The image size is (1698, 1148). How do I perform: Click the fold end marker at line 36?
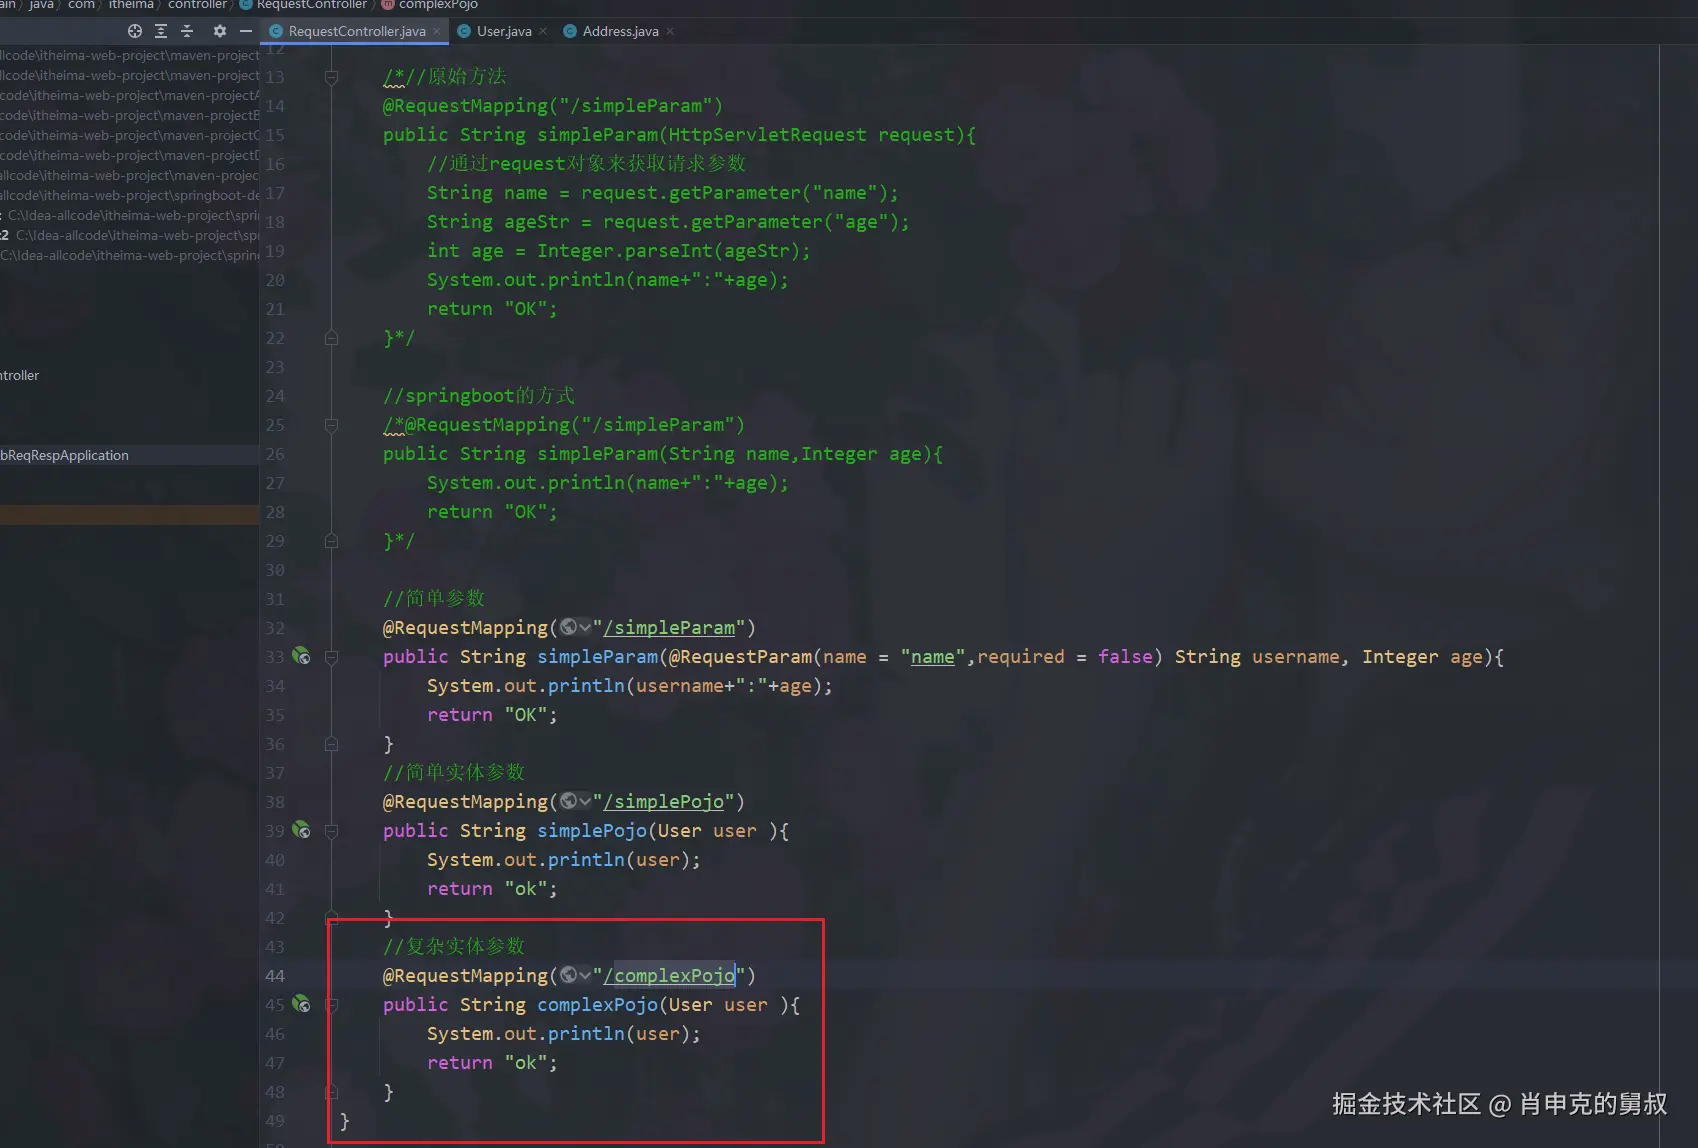[x=331, y=744]
